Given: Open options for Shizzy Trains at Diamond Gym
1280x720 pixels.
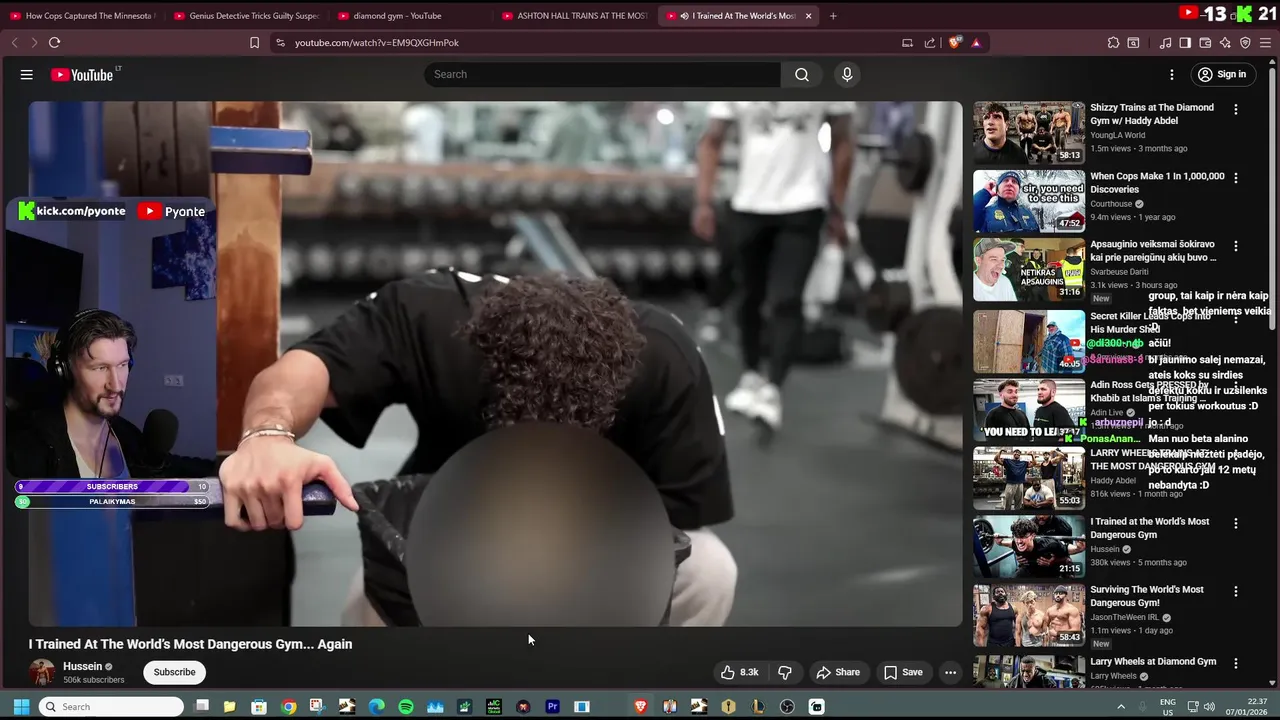Looking at the screenshot, I should (x=1236, y=109).
